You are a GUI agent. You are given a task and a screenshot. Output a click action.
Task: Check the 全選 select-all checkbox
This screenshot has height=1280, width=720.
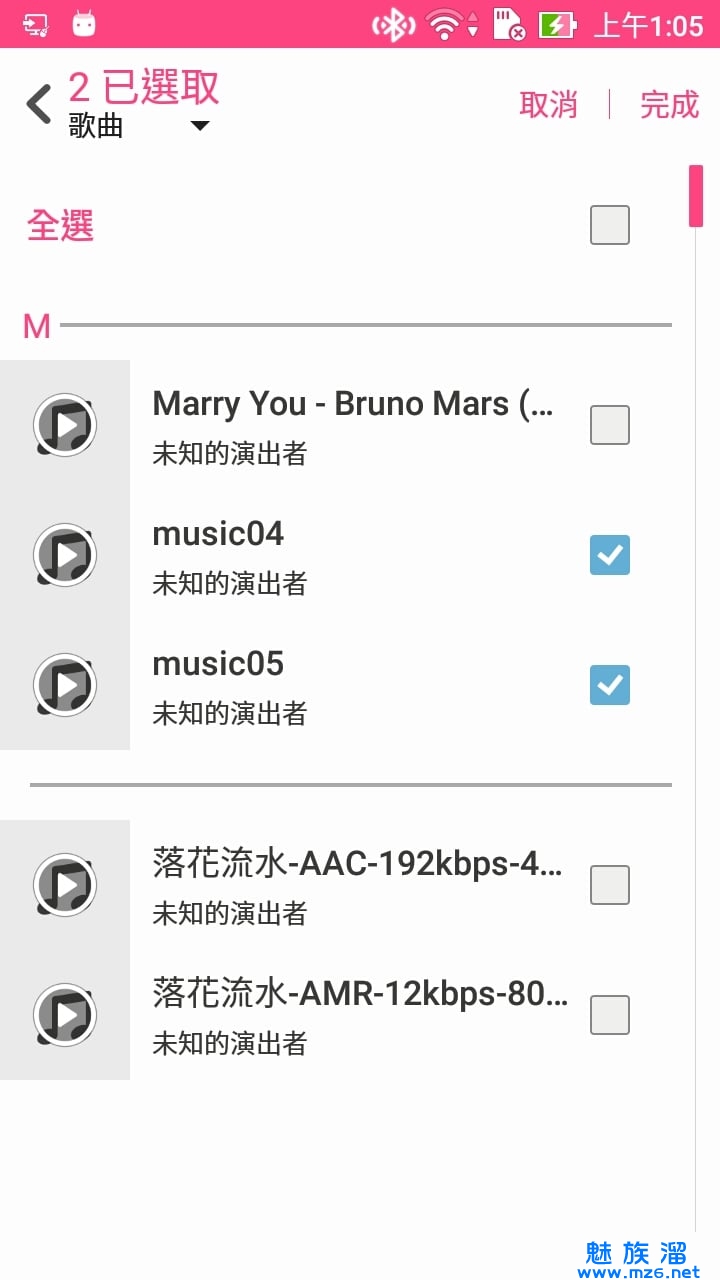[610, 225]
